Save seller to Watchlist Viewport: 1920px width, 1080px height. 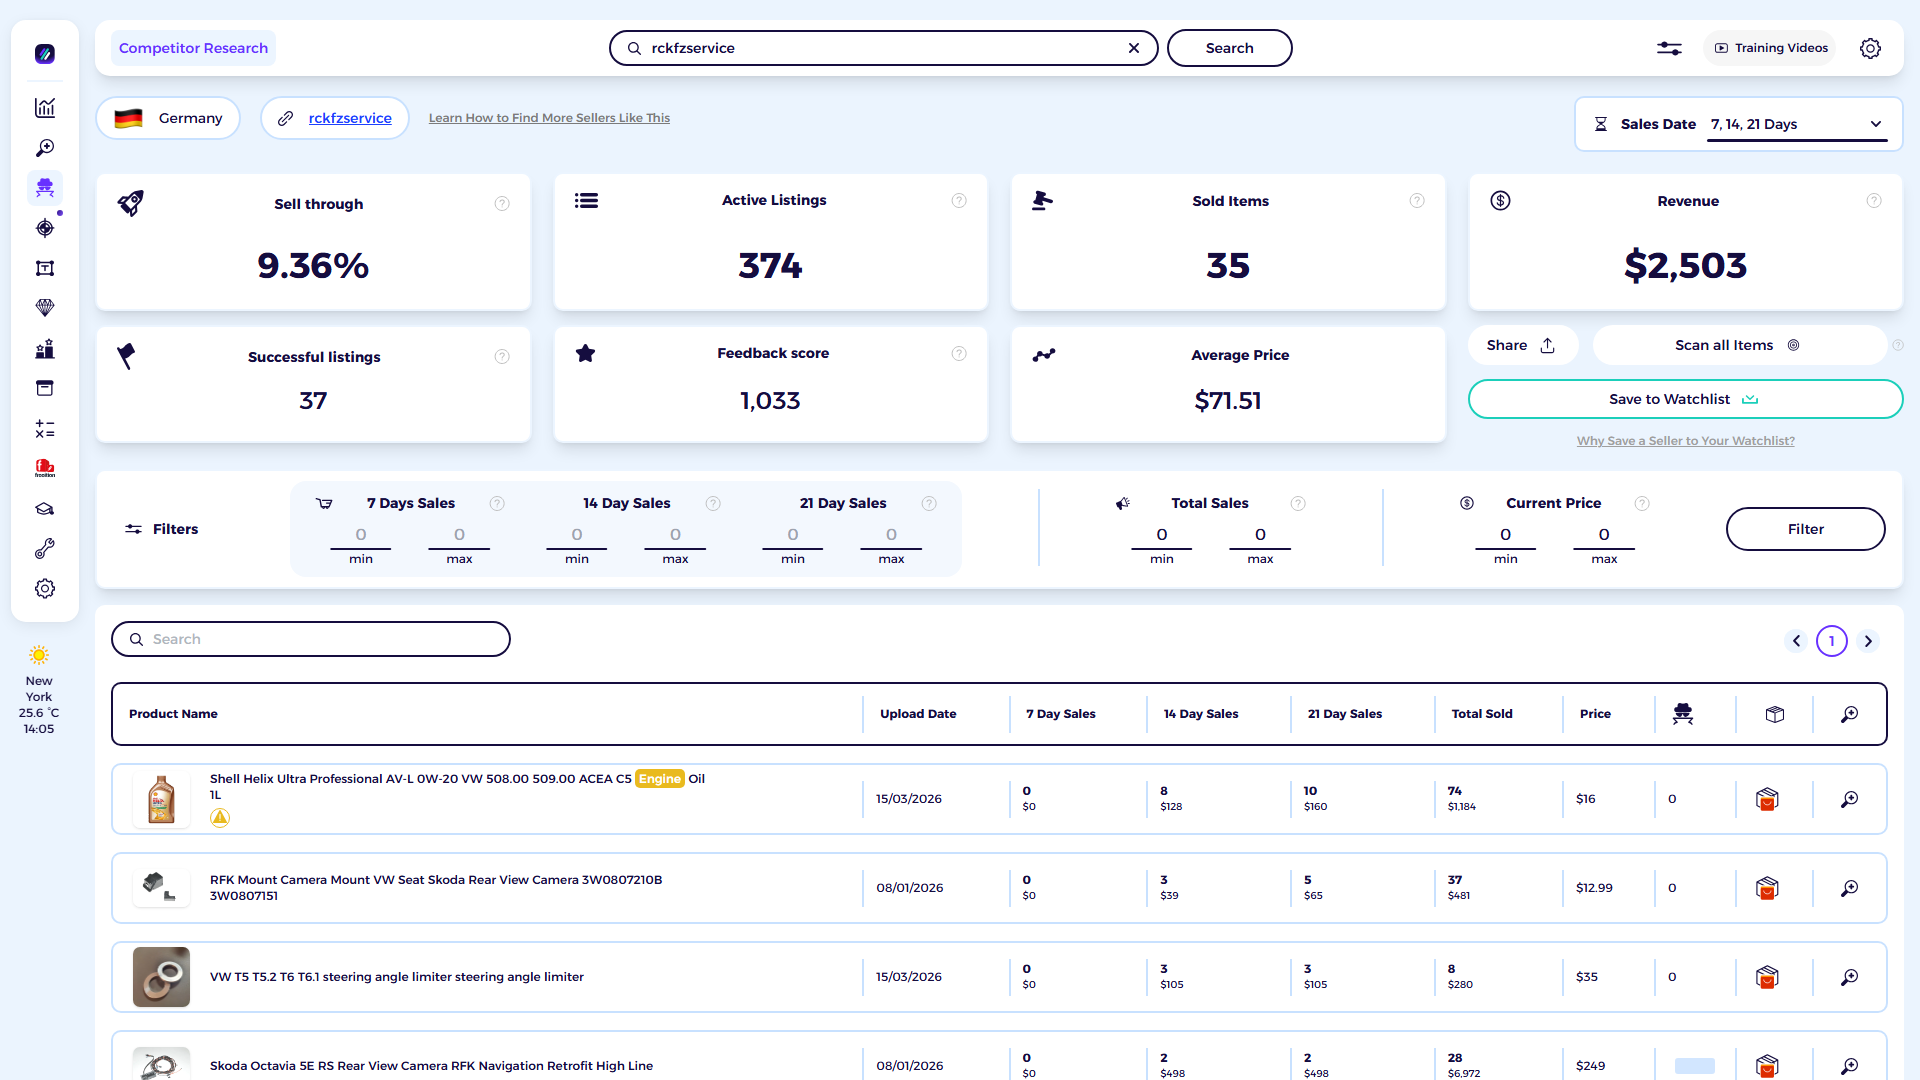pos(1685,399)
